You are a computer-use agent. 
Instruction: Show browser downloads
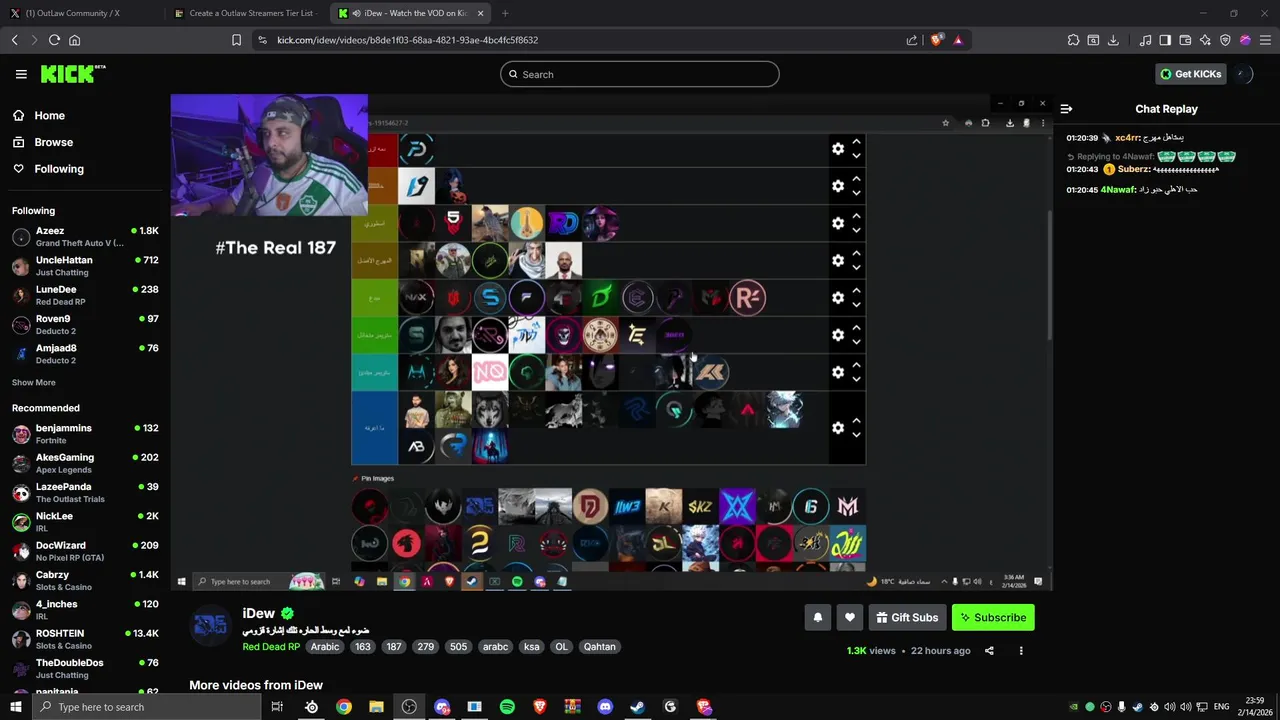pyautogui.click(x=1113, y=40)
